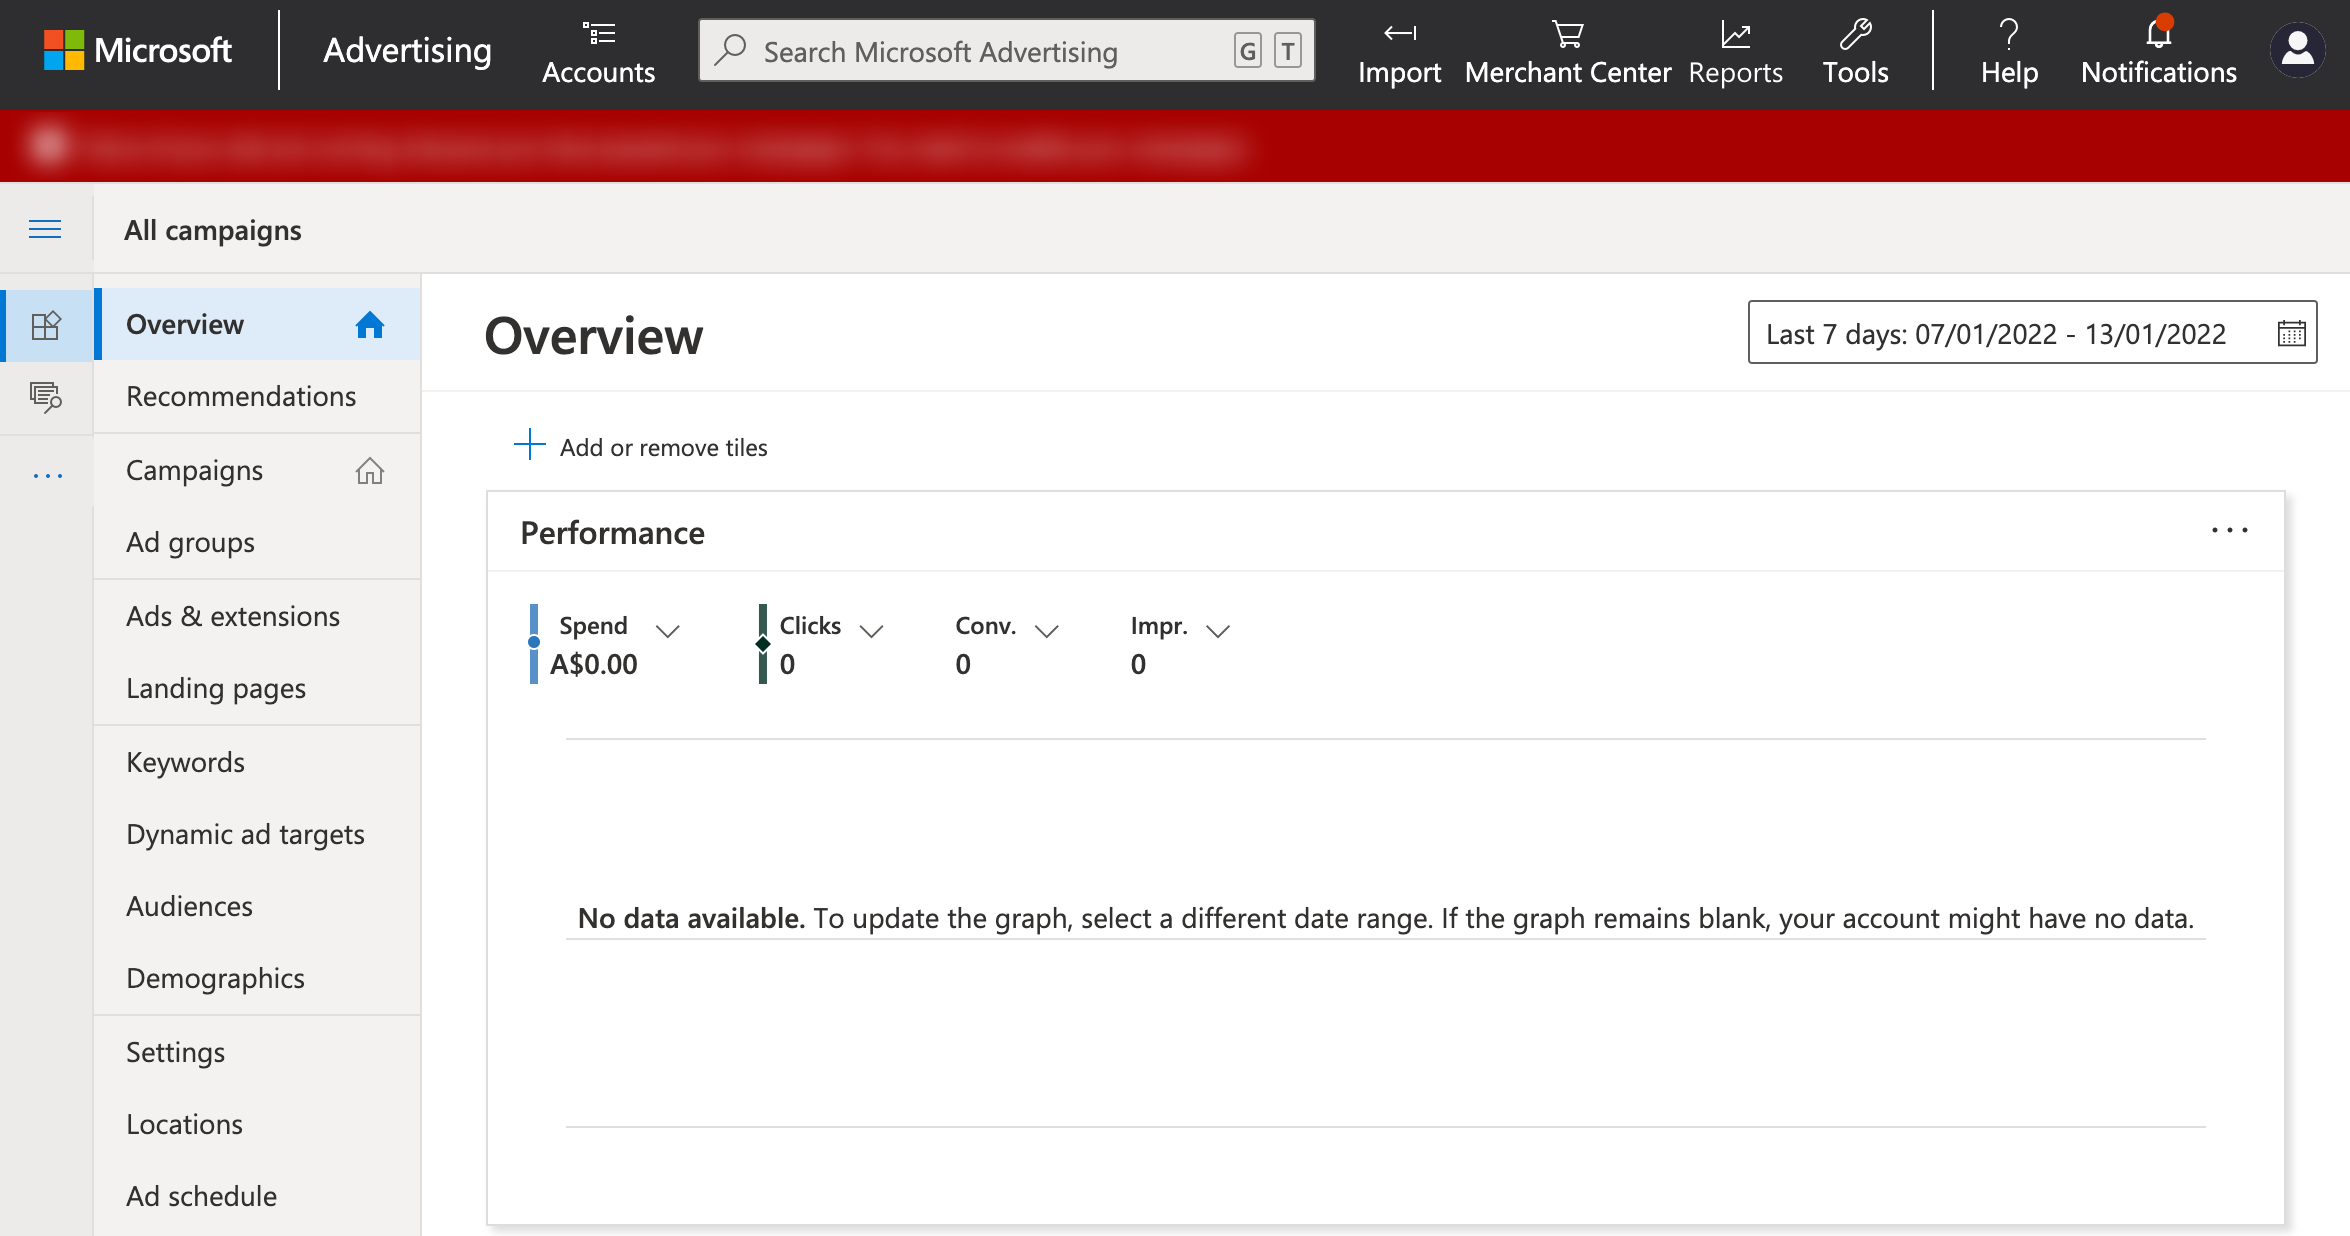Toggle the Spend metric color bar
The width and height of the screenshot is (2350, 1236).
534,643
